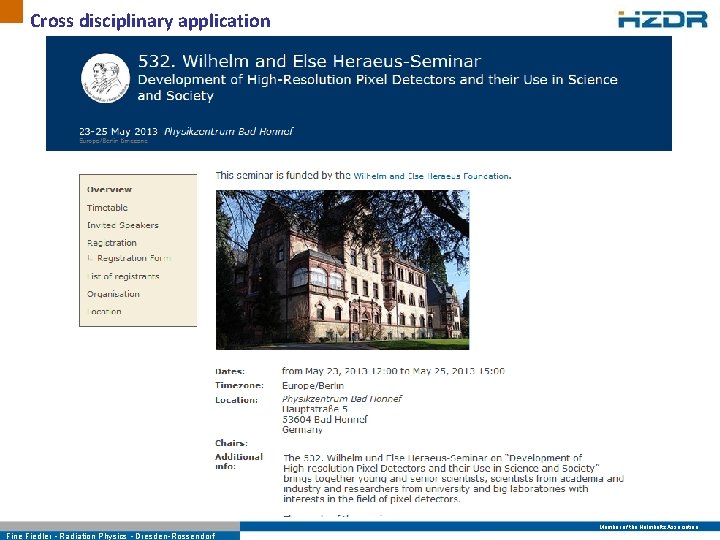Click the HZDR logo
720x540 pixels.
(x=662, y=19)
